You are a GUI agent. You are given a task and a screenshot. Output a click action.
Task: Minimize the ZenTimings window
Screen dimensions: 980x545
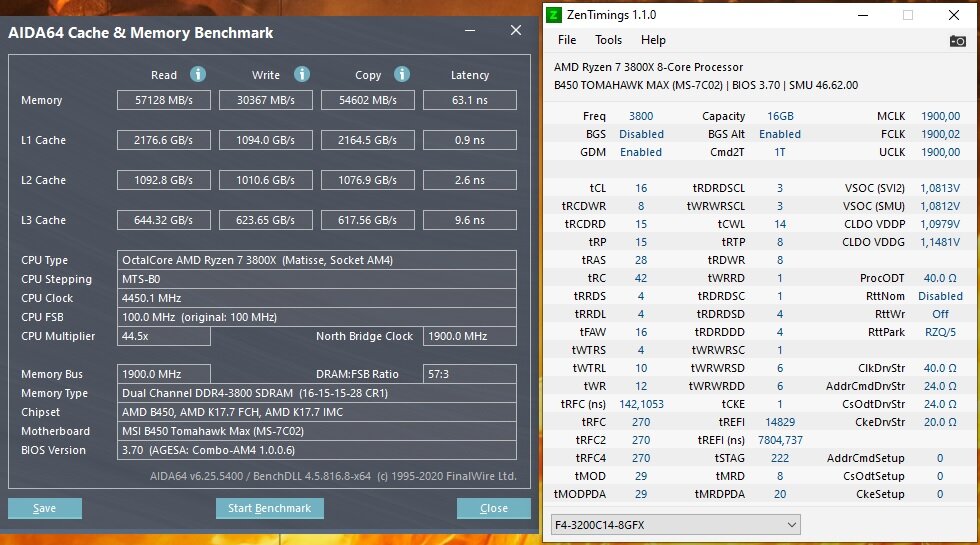click(x=863, y=15)
